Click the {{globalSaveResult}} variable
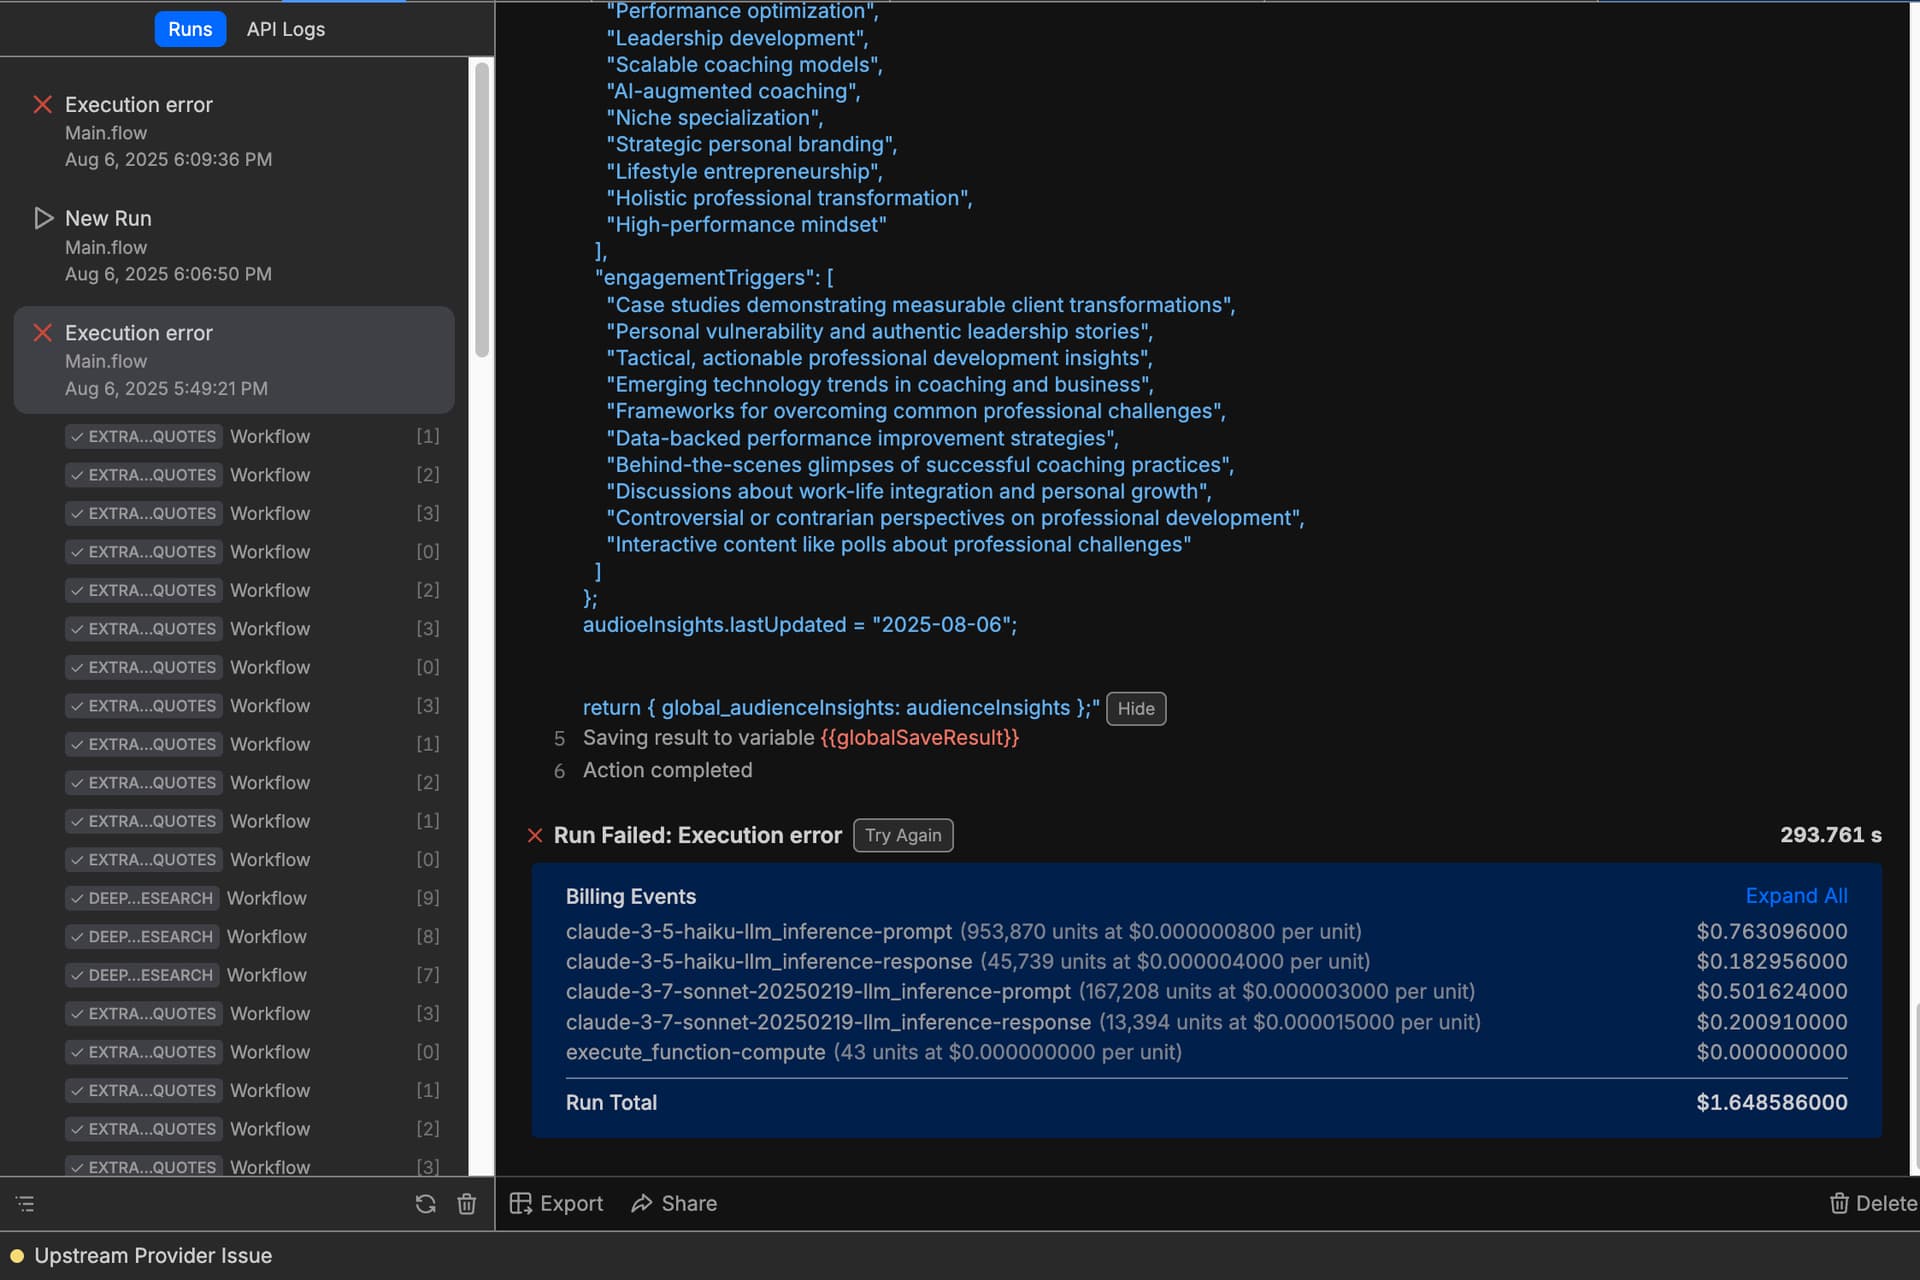Screen dimensions: 1920x1280 tap(919, 738)
